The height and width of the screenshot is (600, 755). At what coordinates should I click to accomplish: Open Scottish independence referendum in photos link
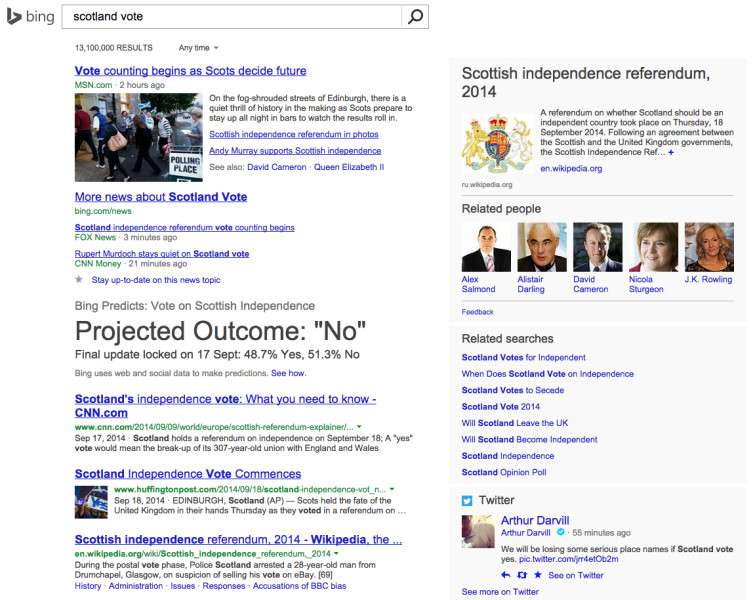[294, 134]
